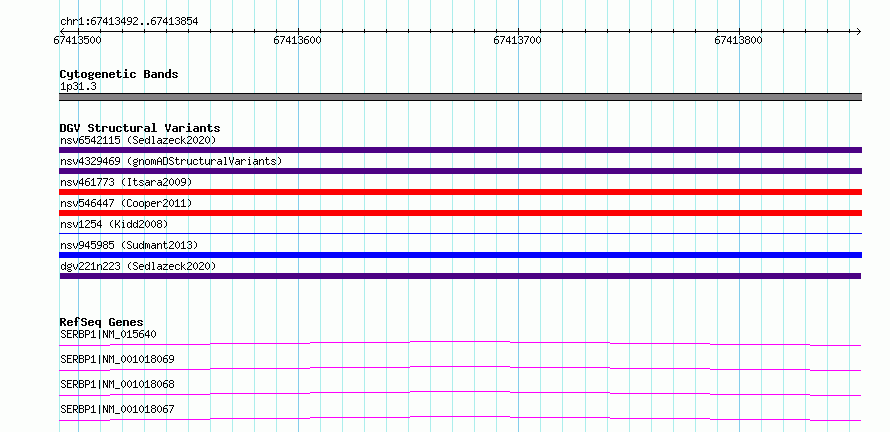
Task: Click the nsv546447 (Cooper2011) label
Action: [x=126, y=203]
